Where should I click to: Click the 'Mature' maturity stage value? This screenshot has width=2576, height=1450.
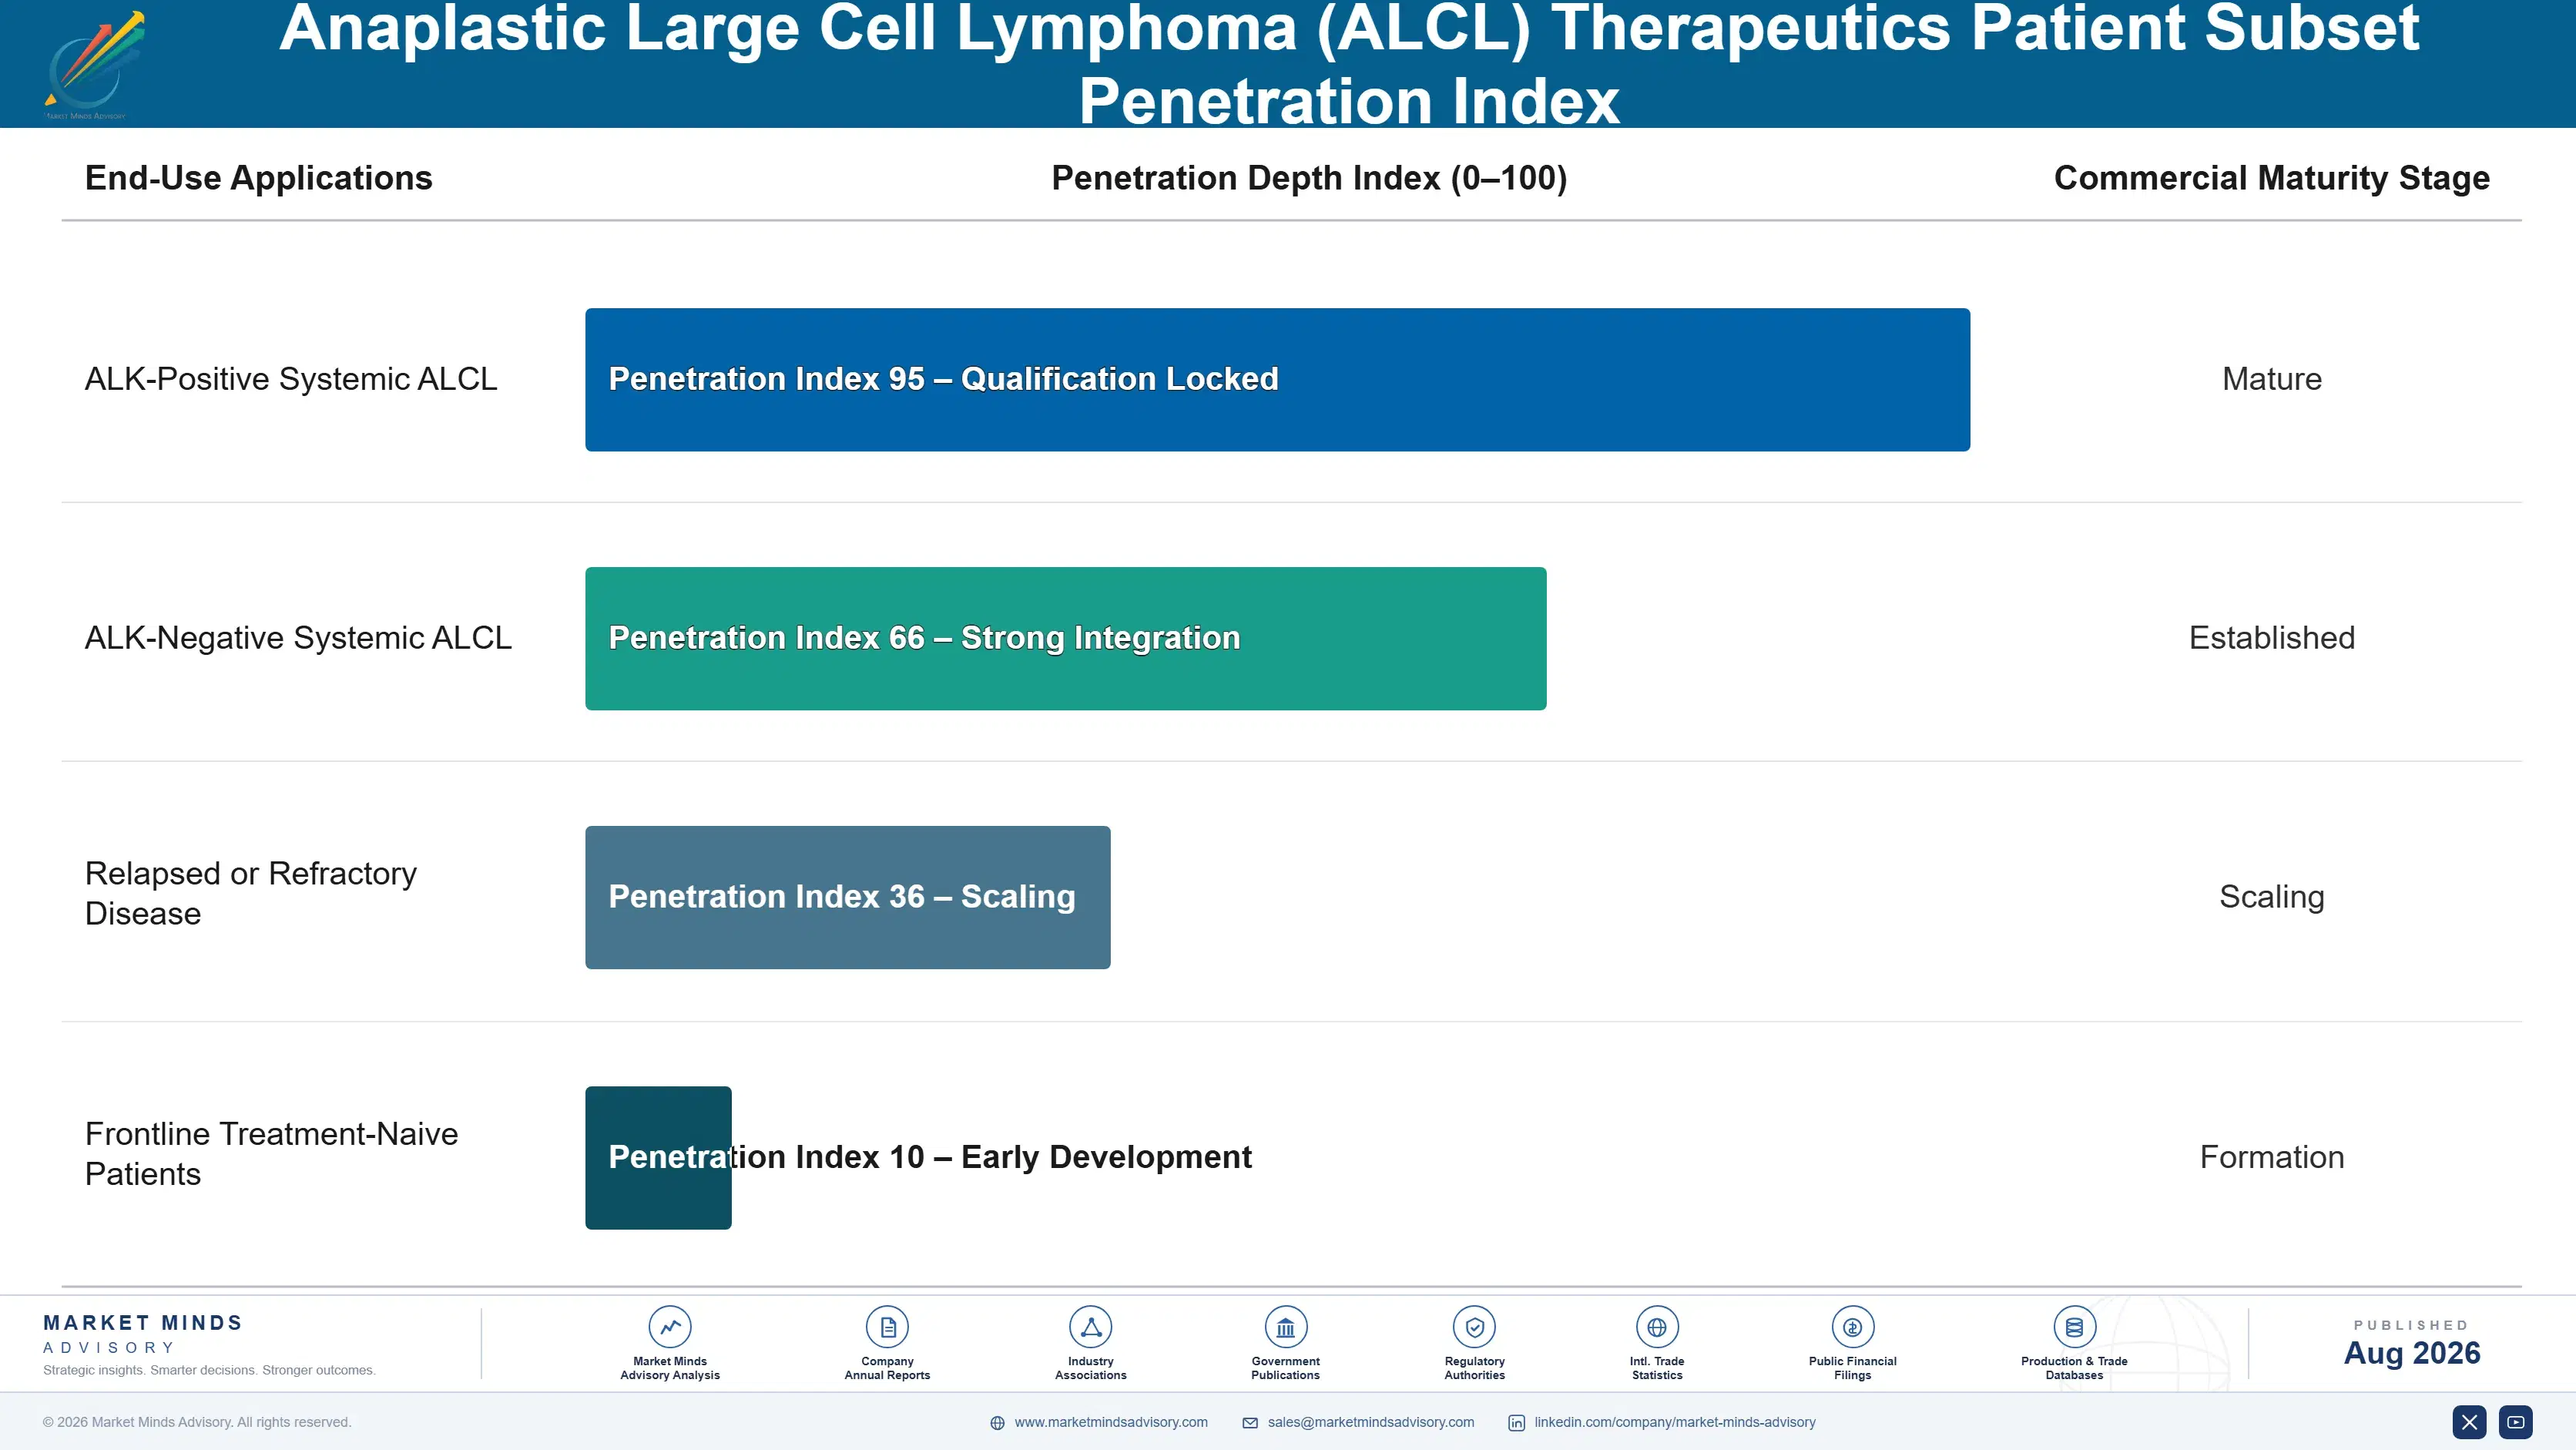(x=2271, y=379)
